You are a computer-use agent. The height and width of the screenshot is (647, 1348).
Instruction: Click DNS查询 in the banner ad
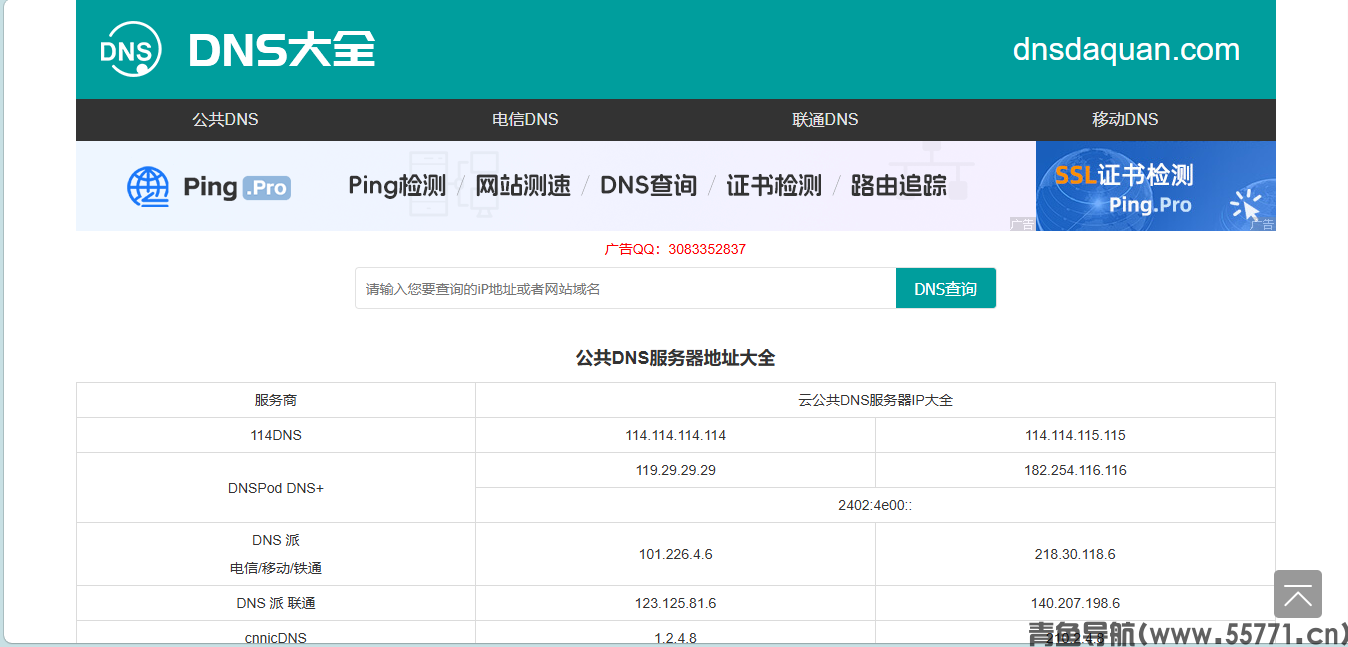click(x=648, y=186)
